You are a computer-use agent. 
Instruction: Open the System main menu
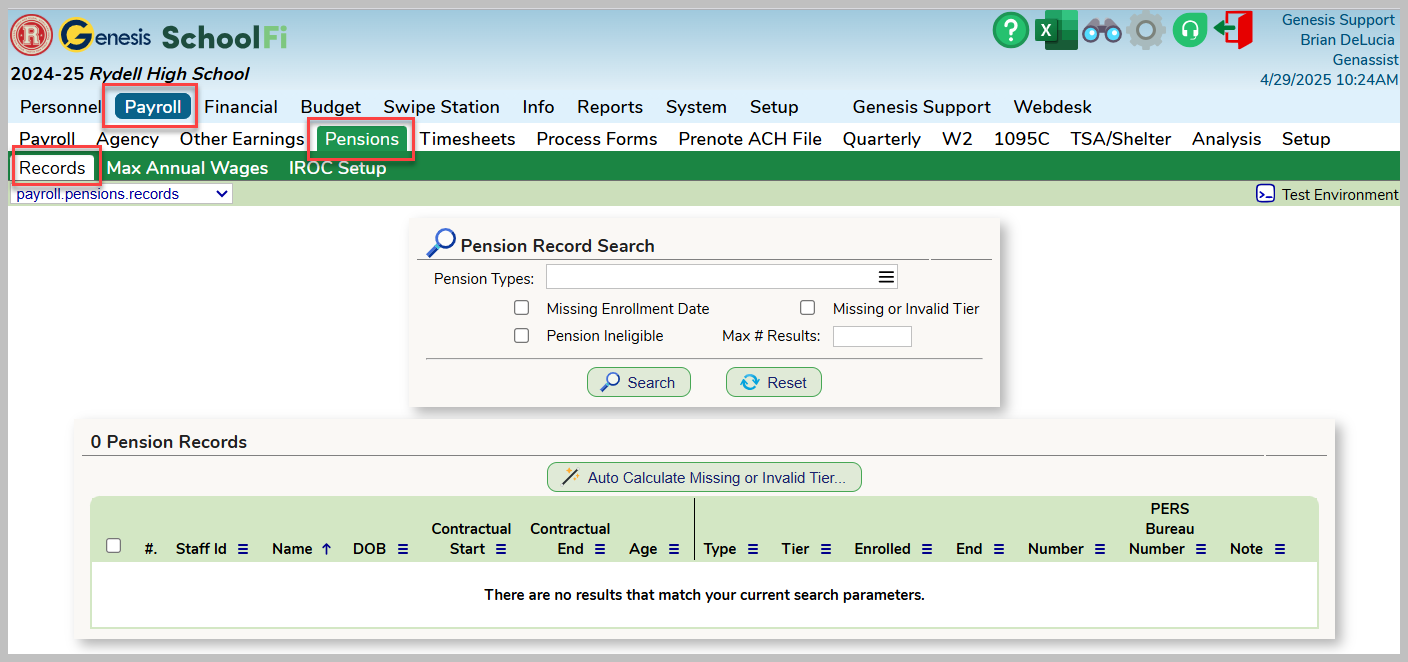tap(696, 107)
